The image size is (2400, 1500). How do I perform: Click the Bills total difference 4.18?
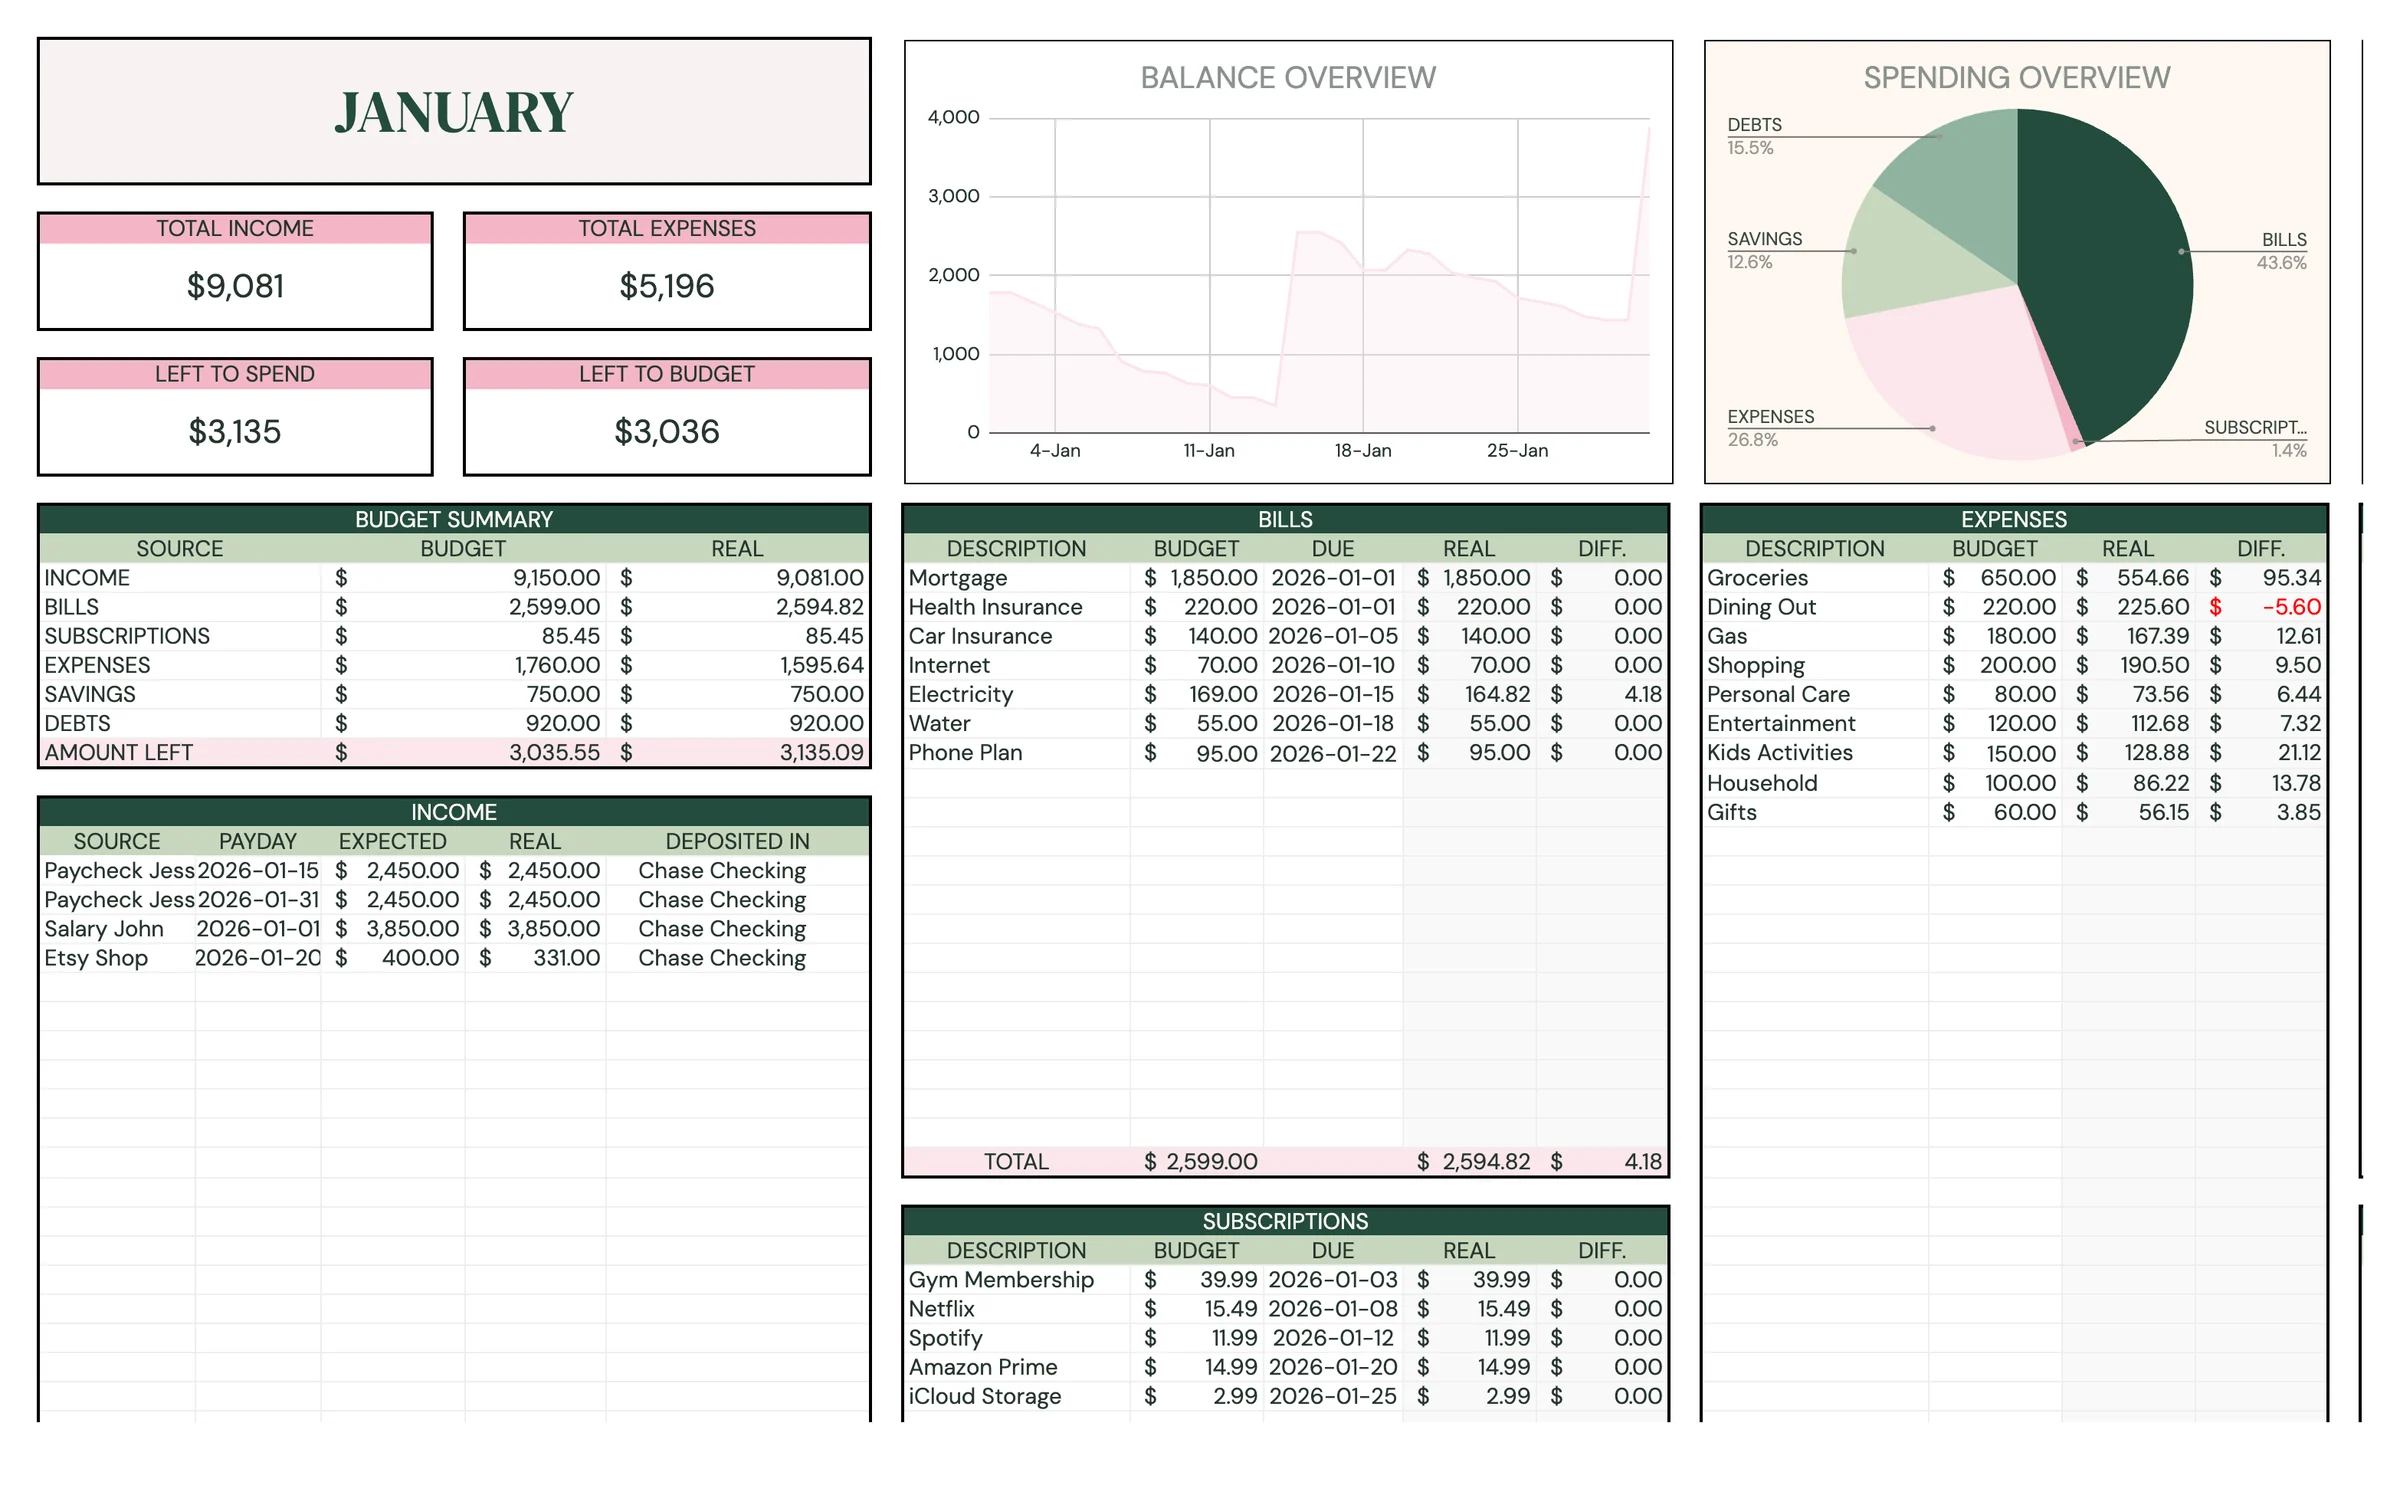click(x=1643, y=1162)
